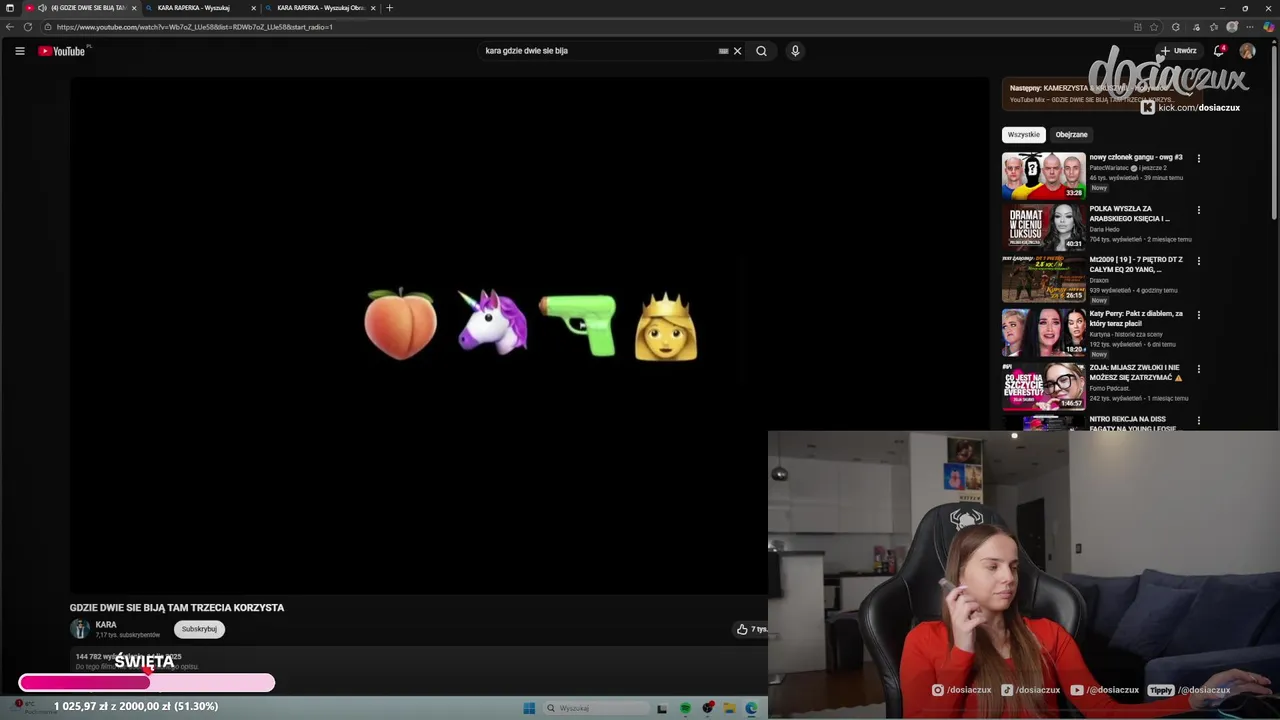Open Task View on the taskbar
The height and width of the screenshot is (720, 1280).
click(x=662, y=708)
